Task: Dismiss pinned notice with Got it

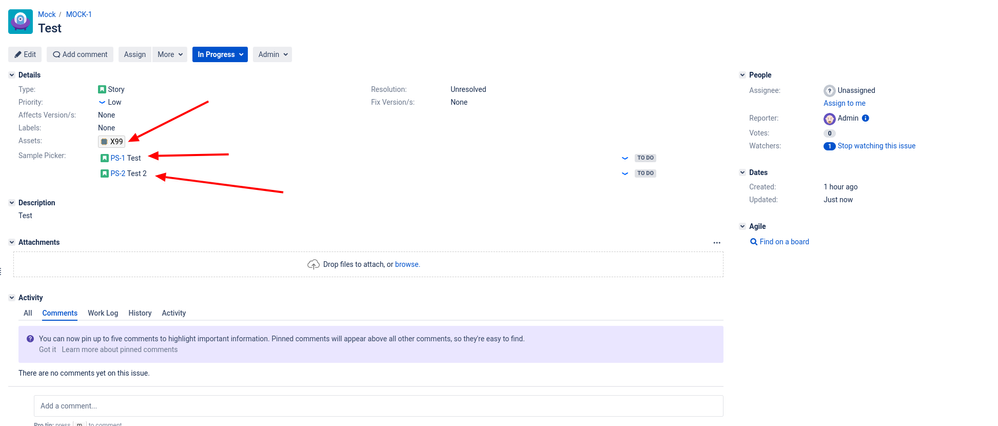Action: (47, 350)
